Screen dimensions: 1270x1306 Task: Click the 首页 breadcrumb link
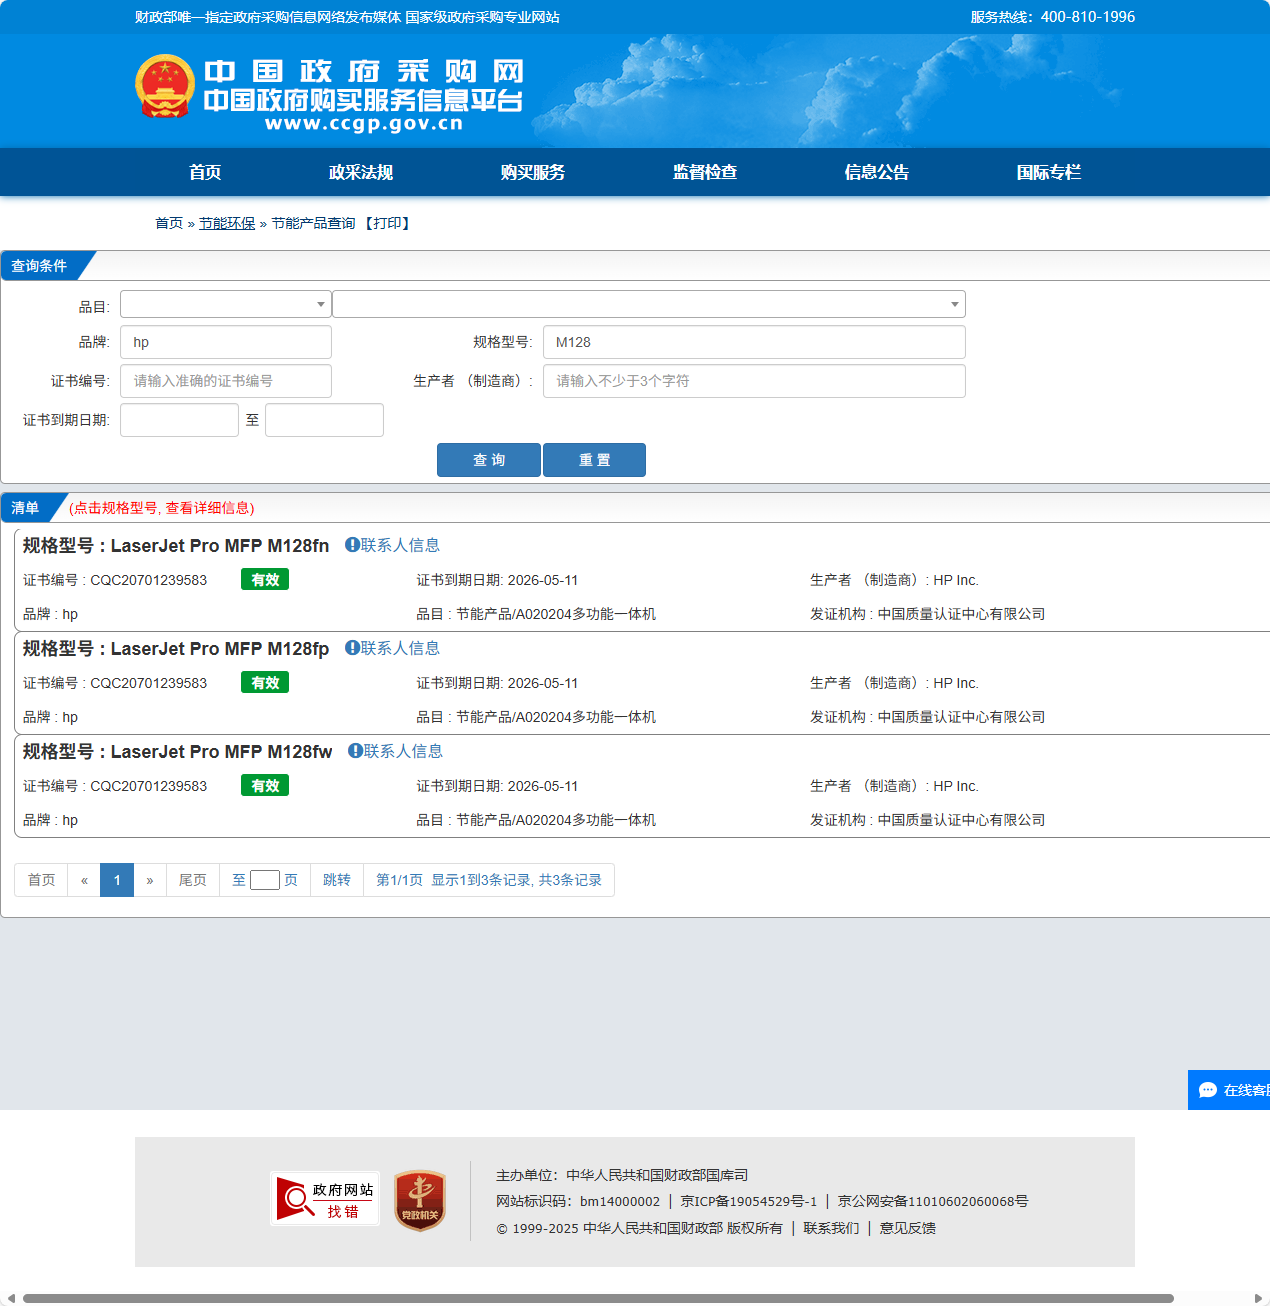coord(169,223)
